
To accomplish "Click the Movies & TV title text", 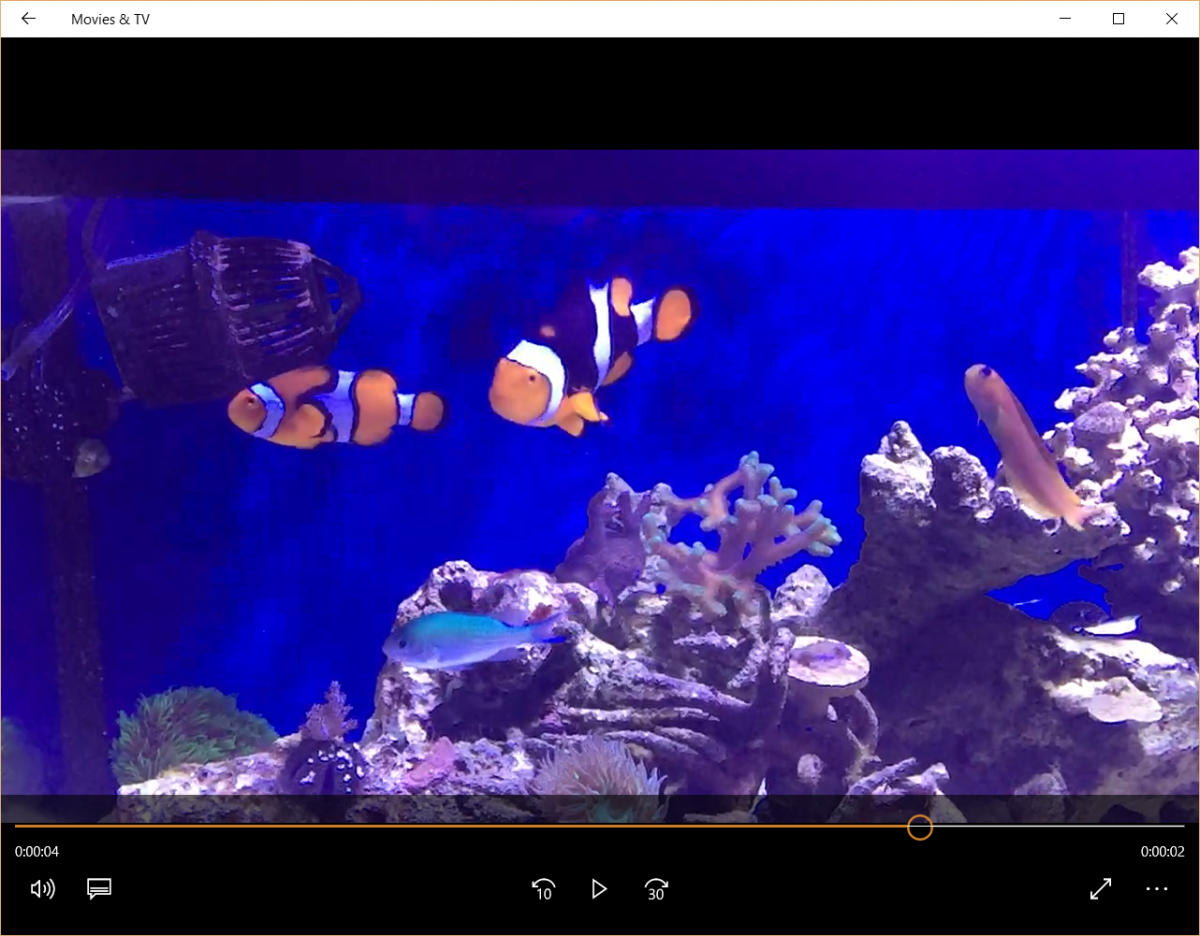I will 110,19.
